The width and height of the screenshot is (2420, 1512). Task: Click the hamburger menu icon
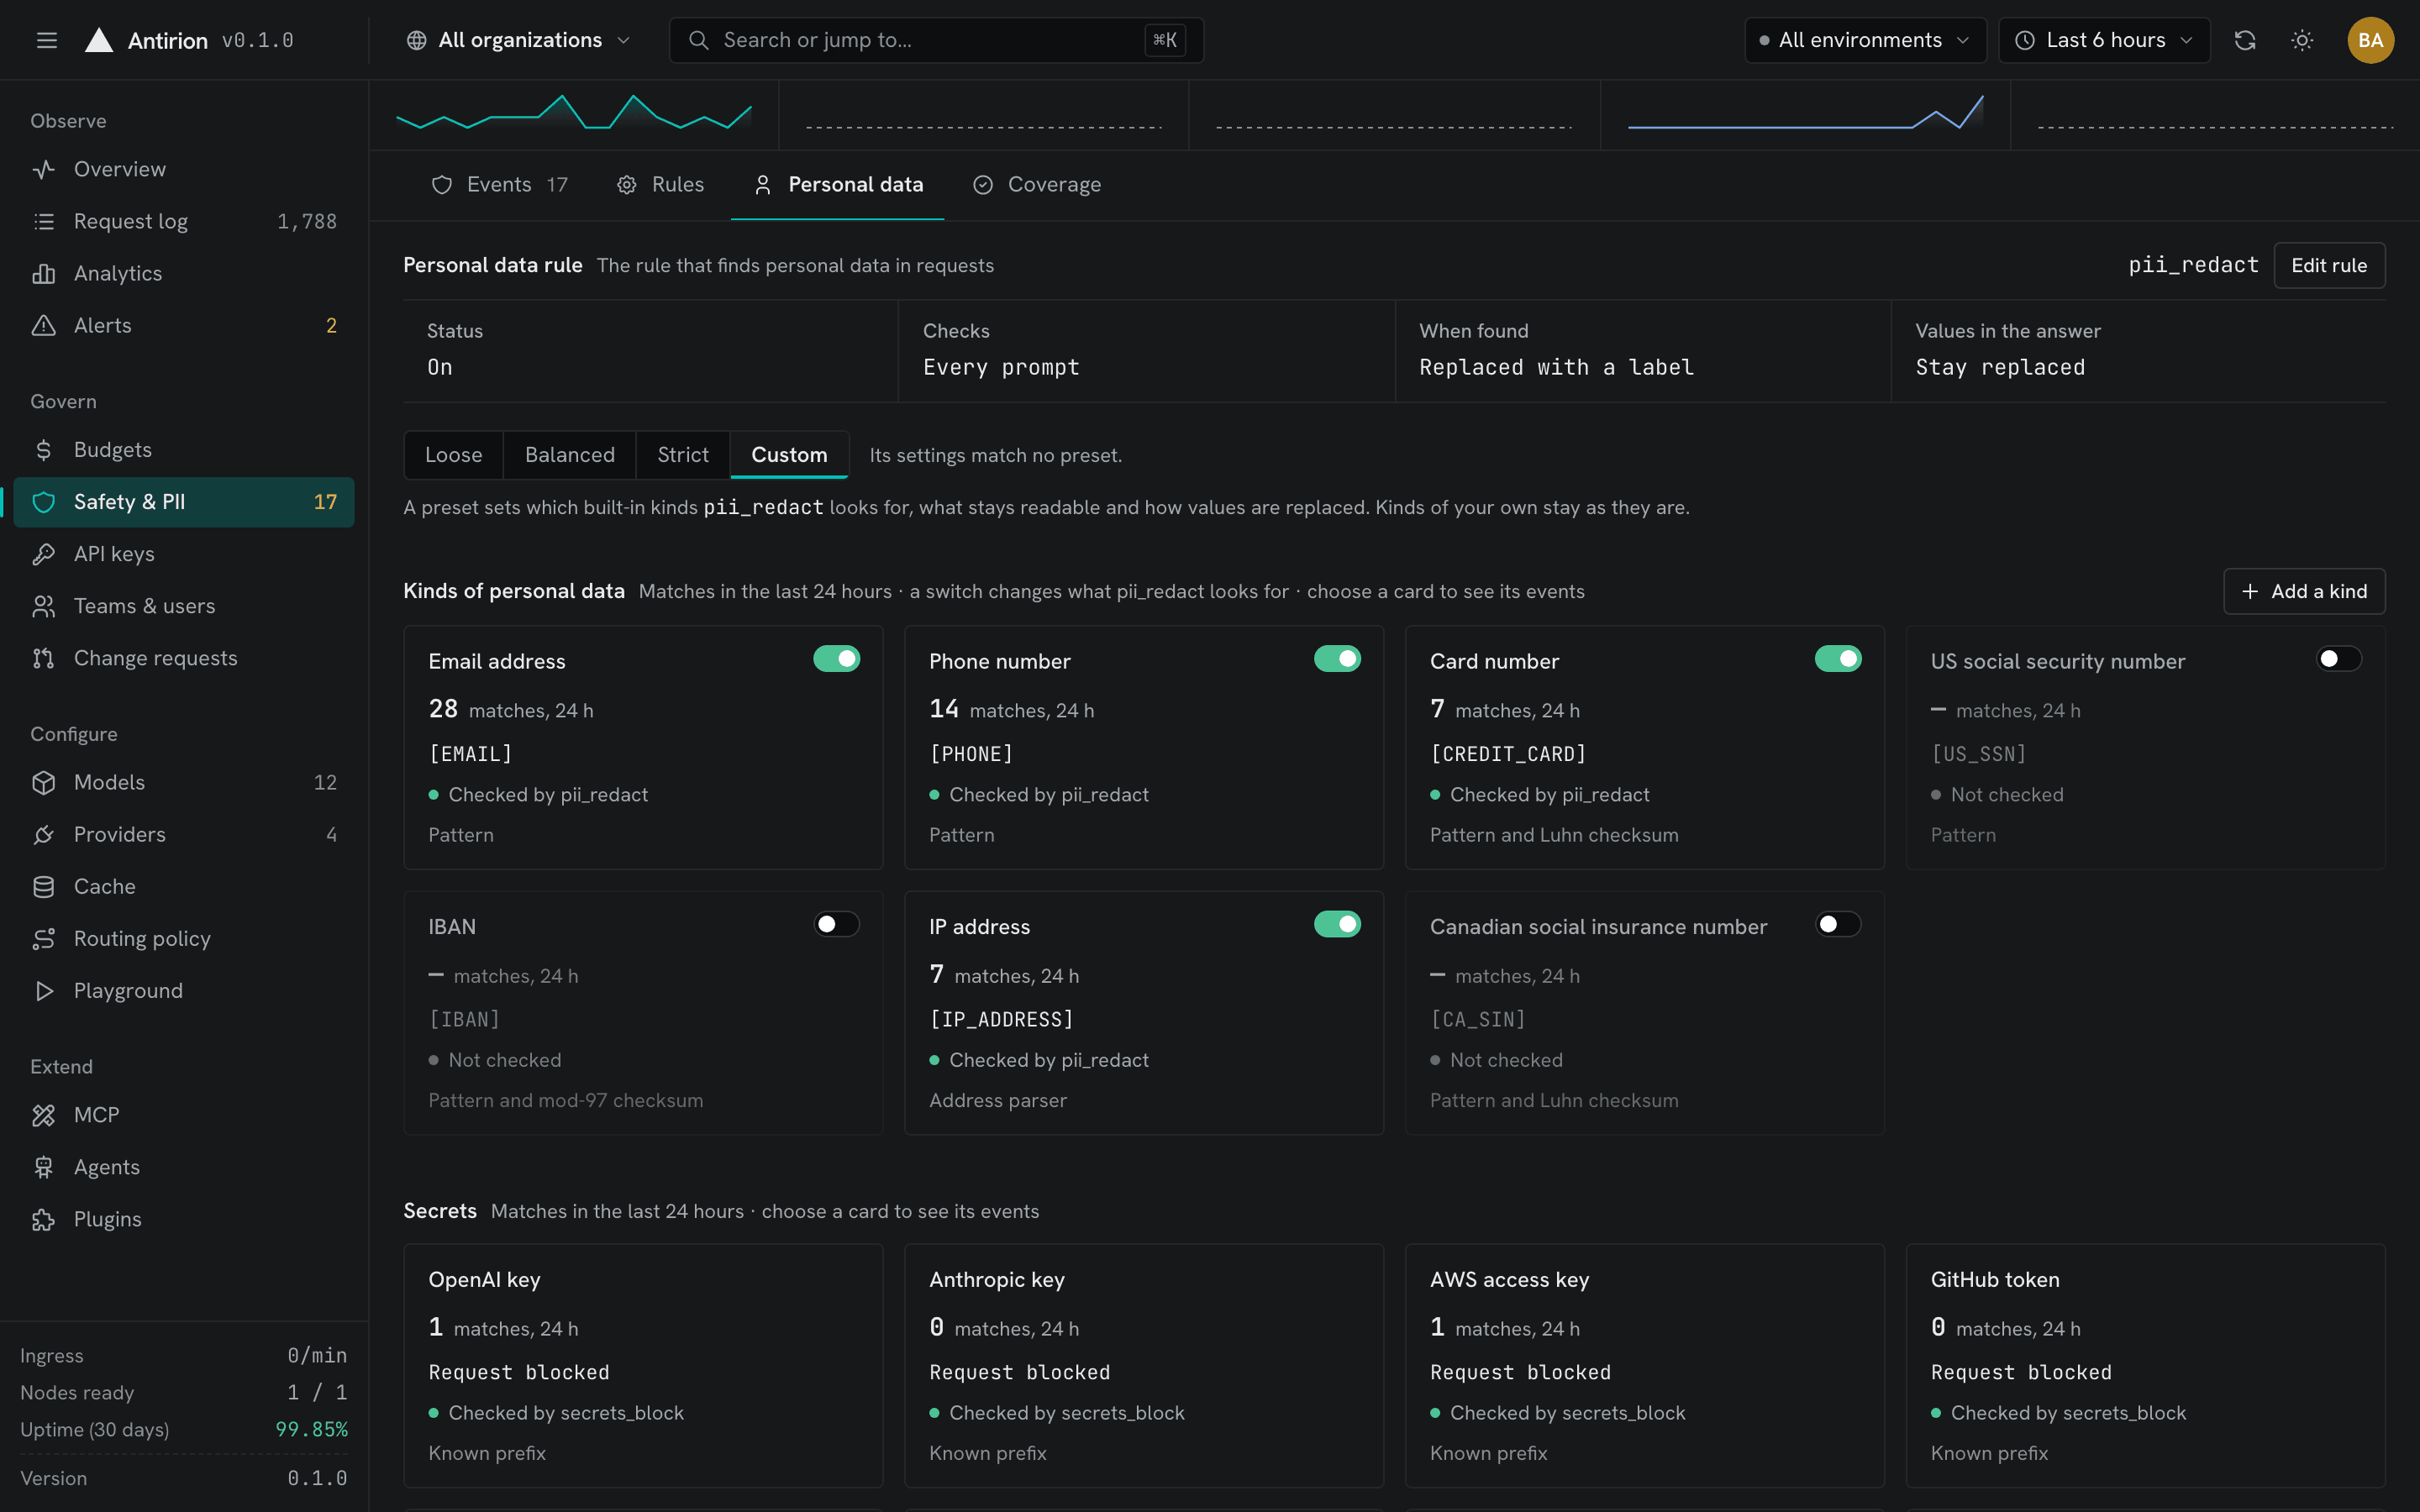[46, 40]
